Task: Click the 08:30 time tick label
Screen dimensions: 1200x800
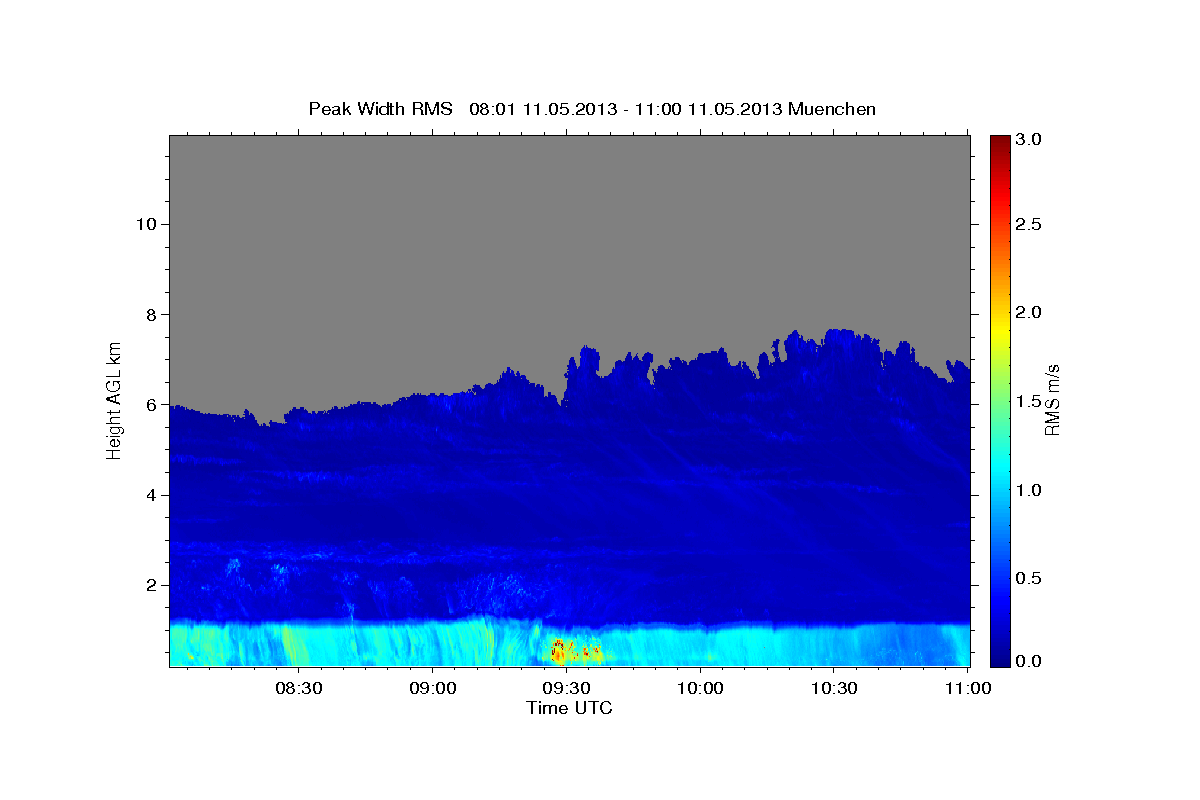Action: [x=299, y=688]
